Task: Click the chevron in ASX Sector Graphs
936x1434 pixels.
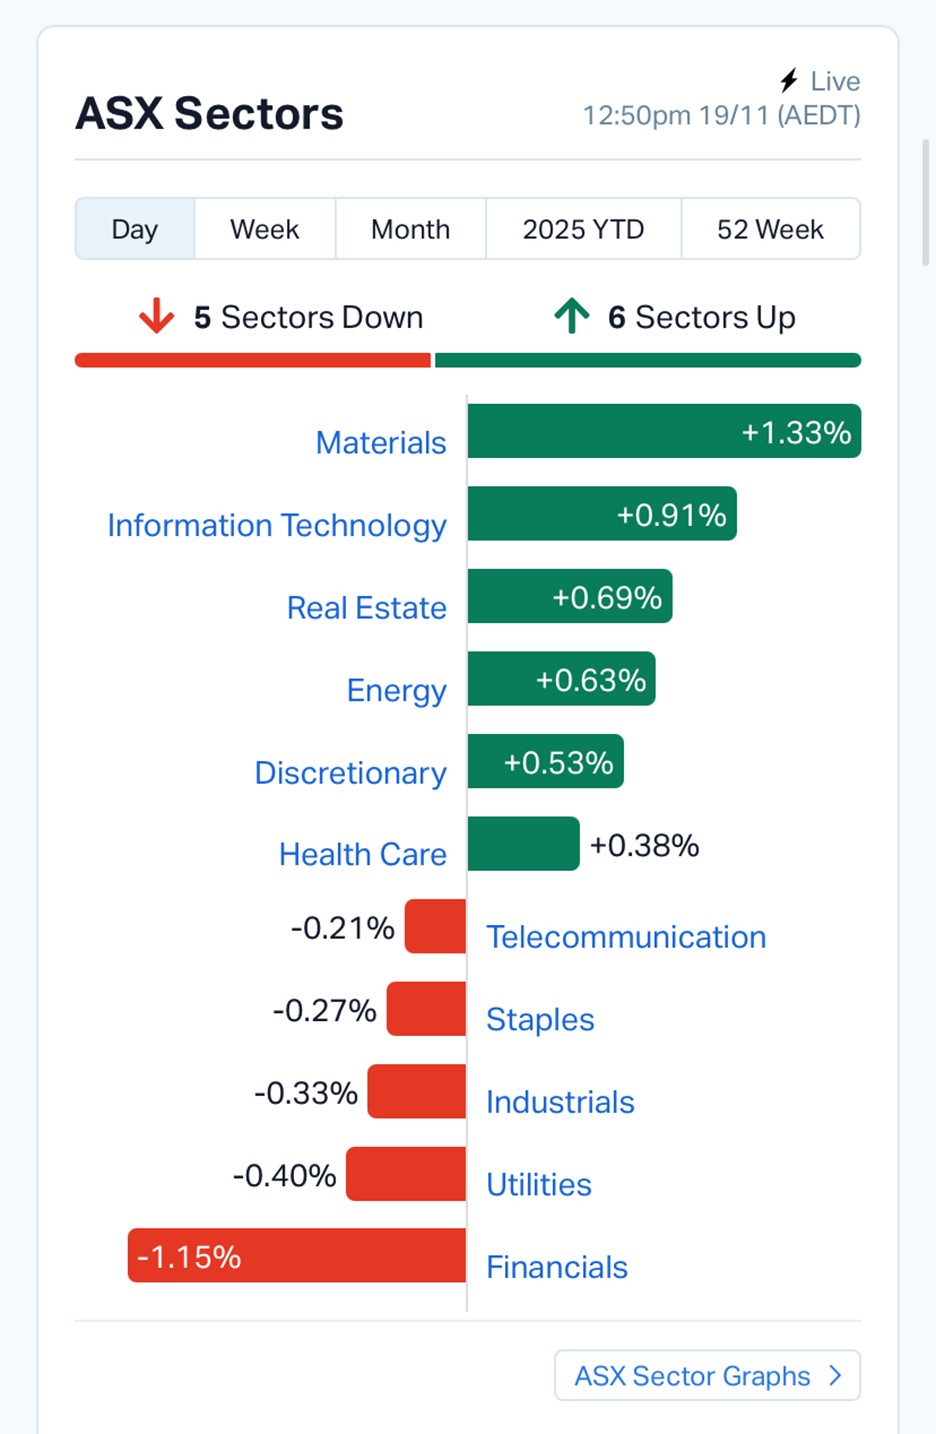Action: point(836,1376)
